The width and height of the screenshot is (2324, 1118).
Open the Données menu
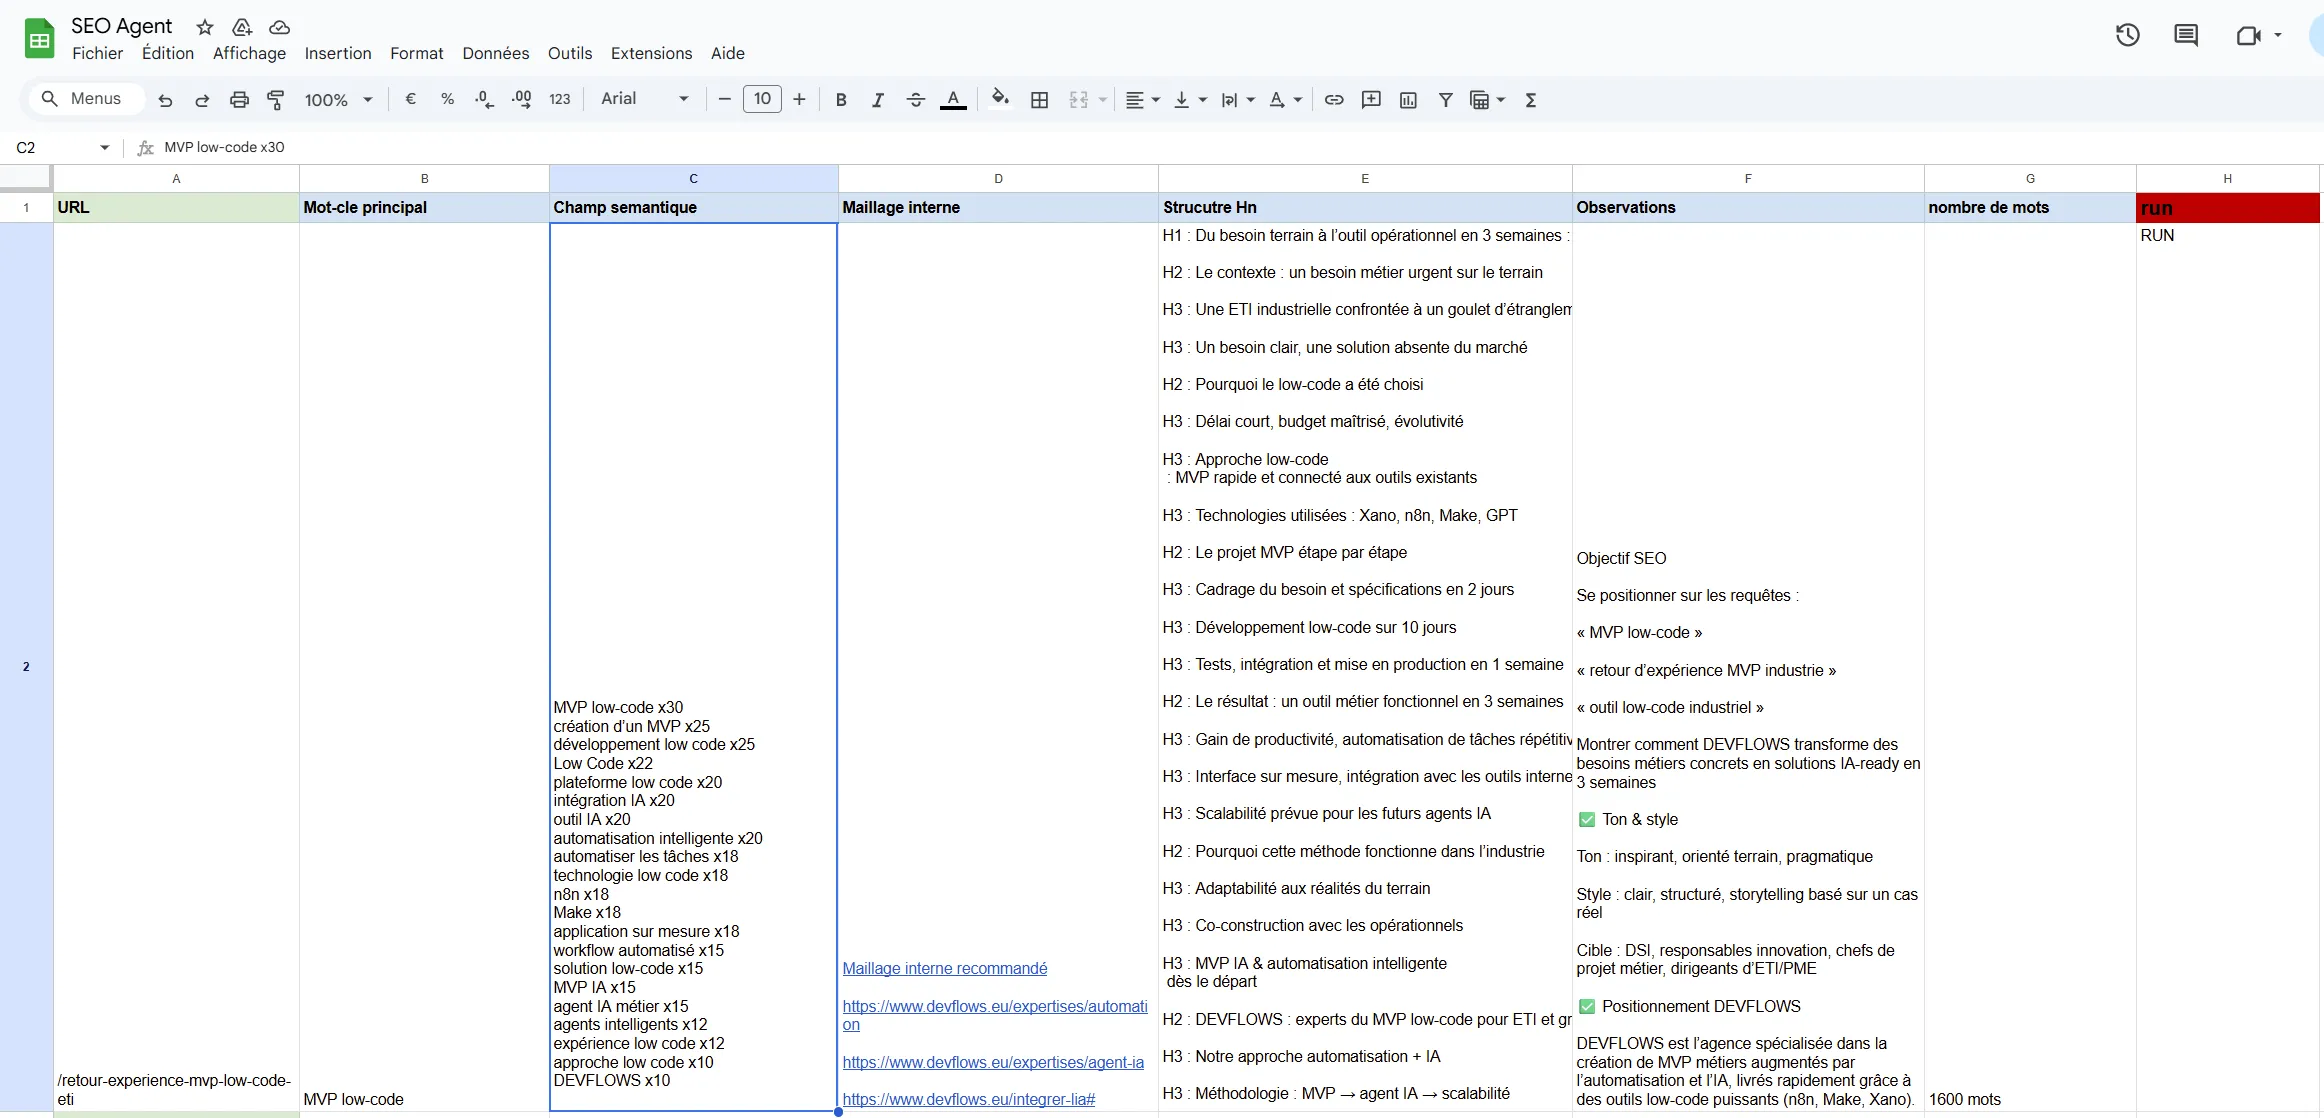tap(495, 53)
